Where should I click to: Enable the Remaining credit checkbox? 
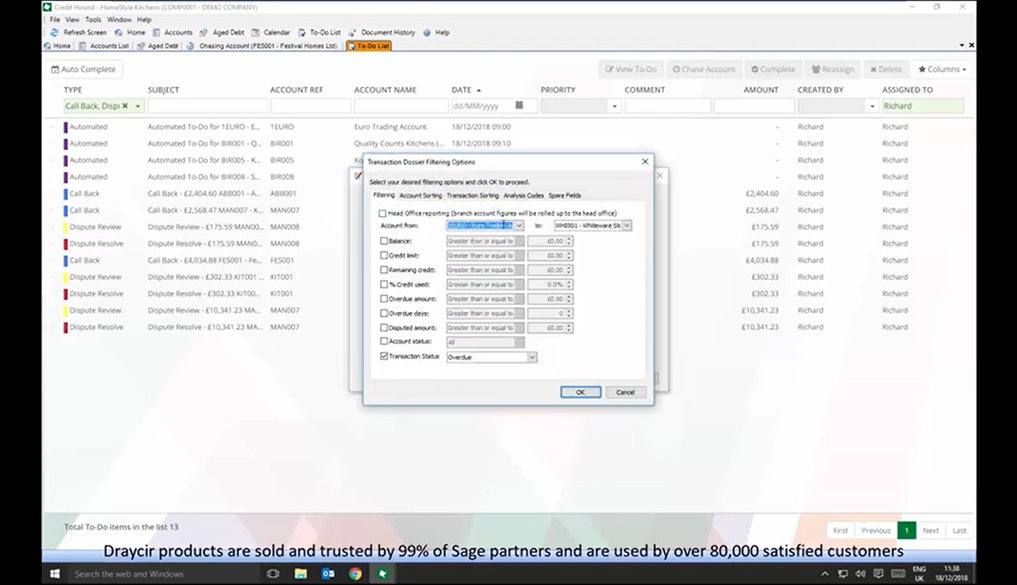(x=384, y=270)
